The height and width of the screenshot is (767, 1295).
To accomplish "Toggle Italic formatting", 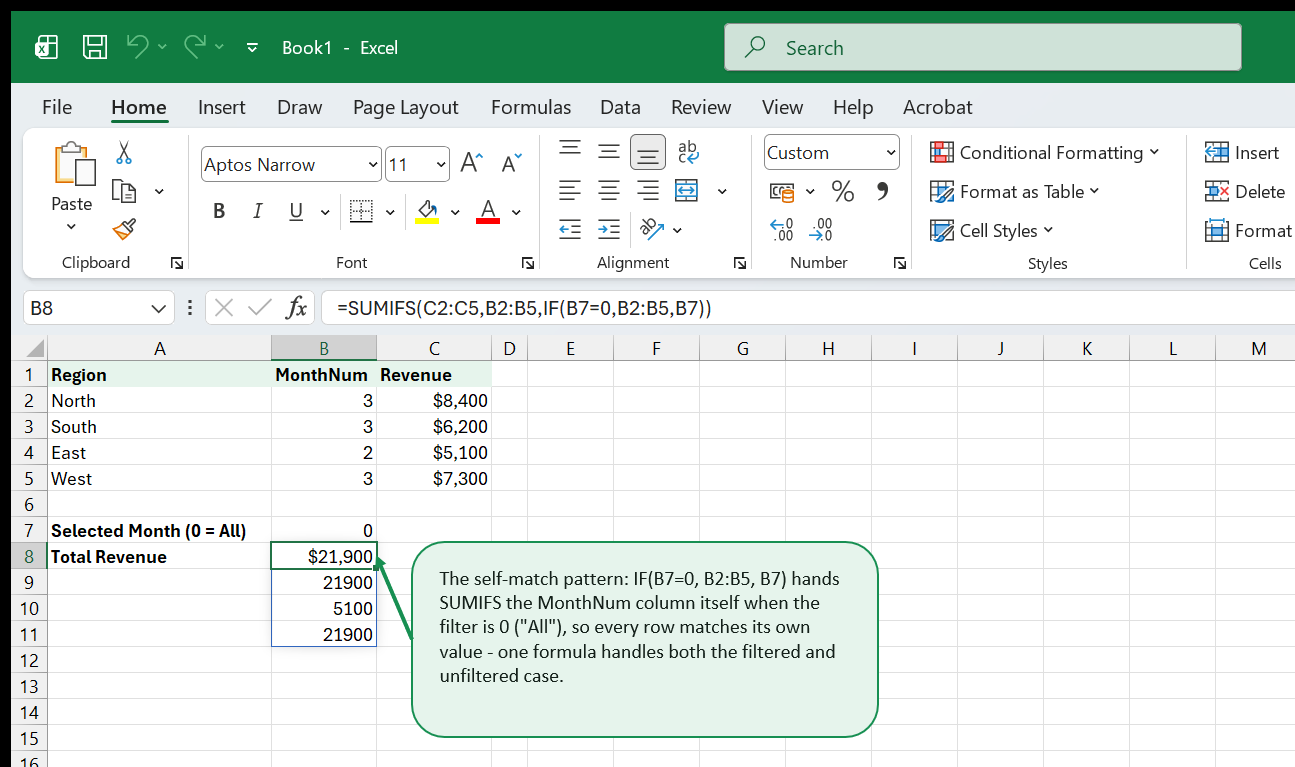I will 257,211.
